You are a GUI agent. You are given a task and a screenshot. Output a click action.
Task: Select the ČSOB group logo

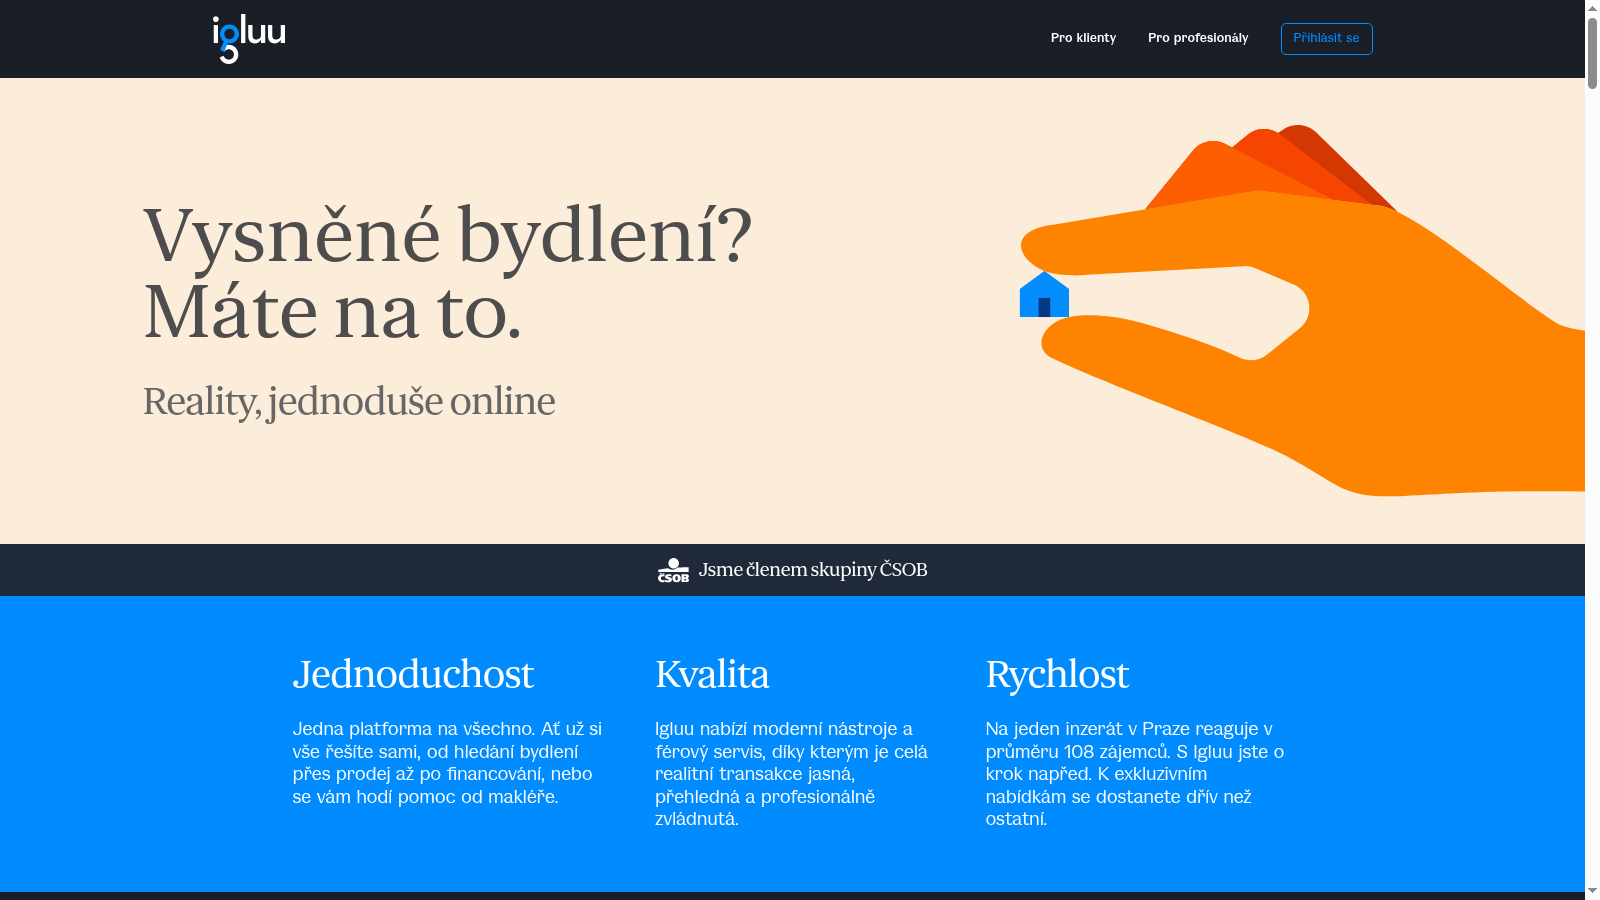tap(673, 569)
